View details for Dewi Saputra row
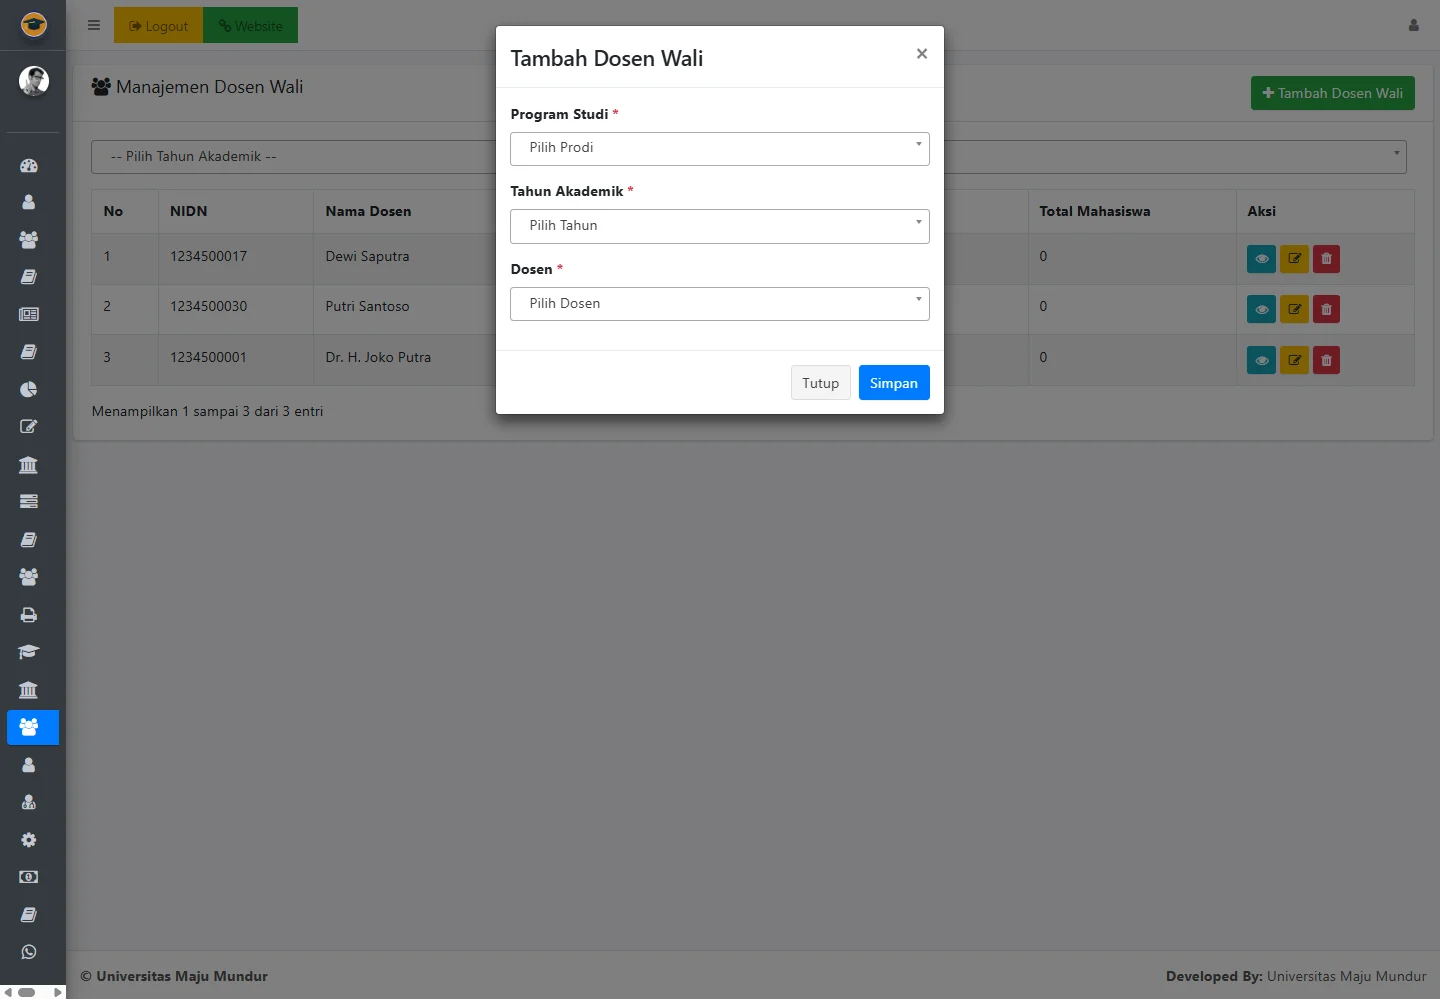The height and width of the screenshot is (999, 1440). [1261, 259]
